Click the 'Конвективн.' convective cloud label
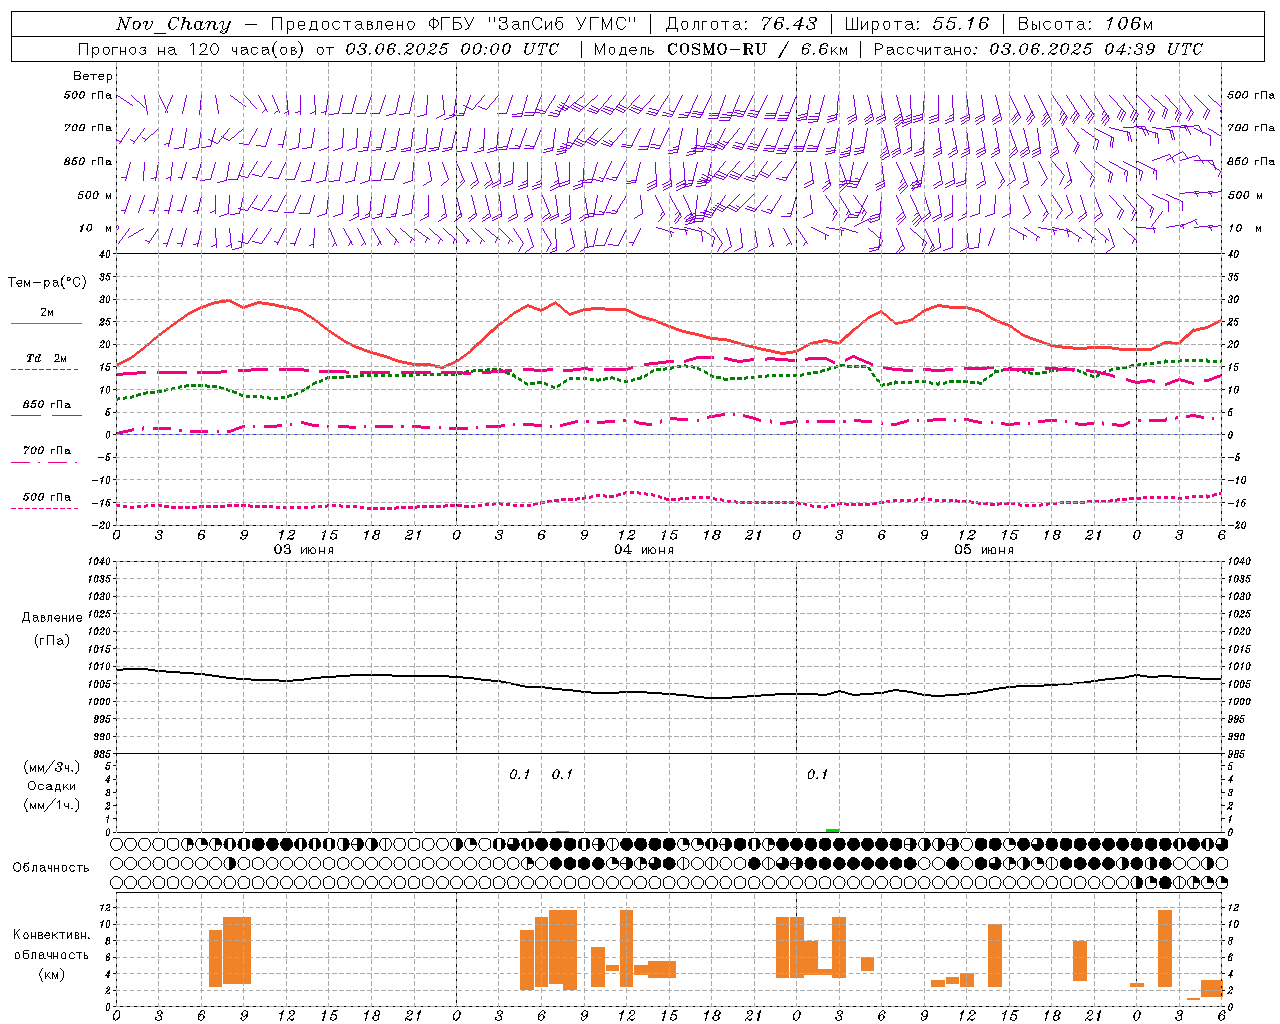This screenshot has width=1280, height=1024. pyautogui.click(x=52, y=934)
